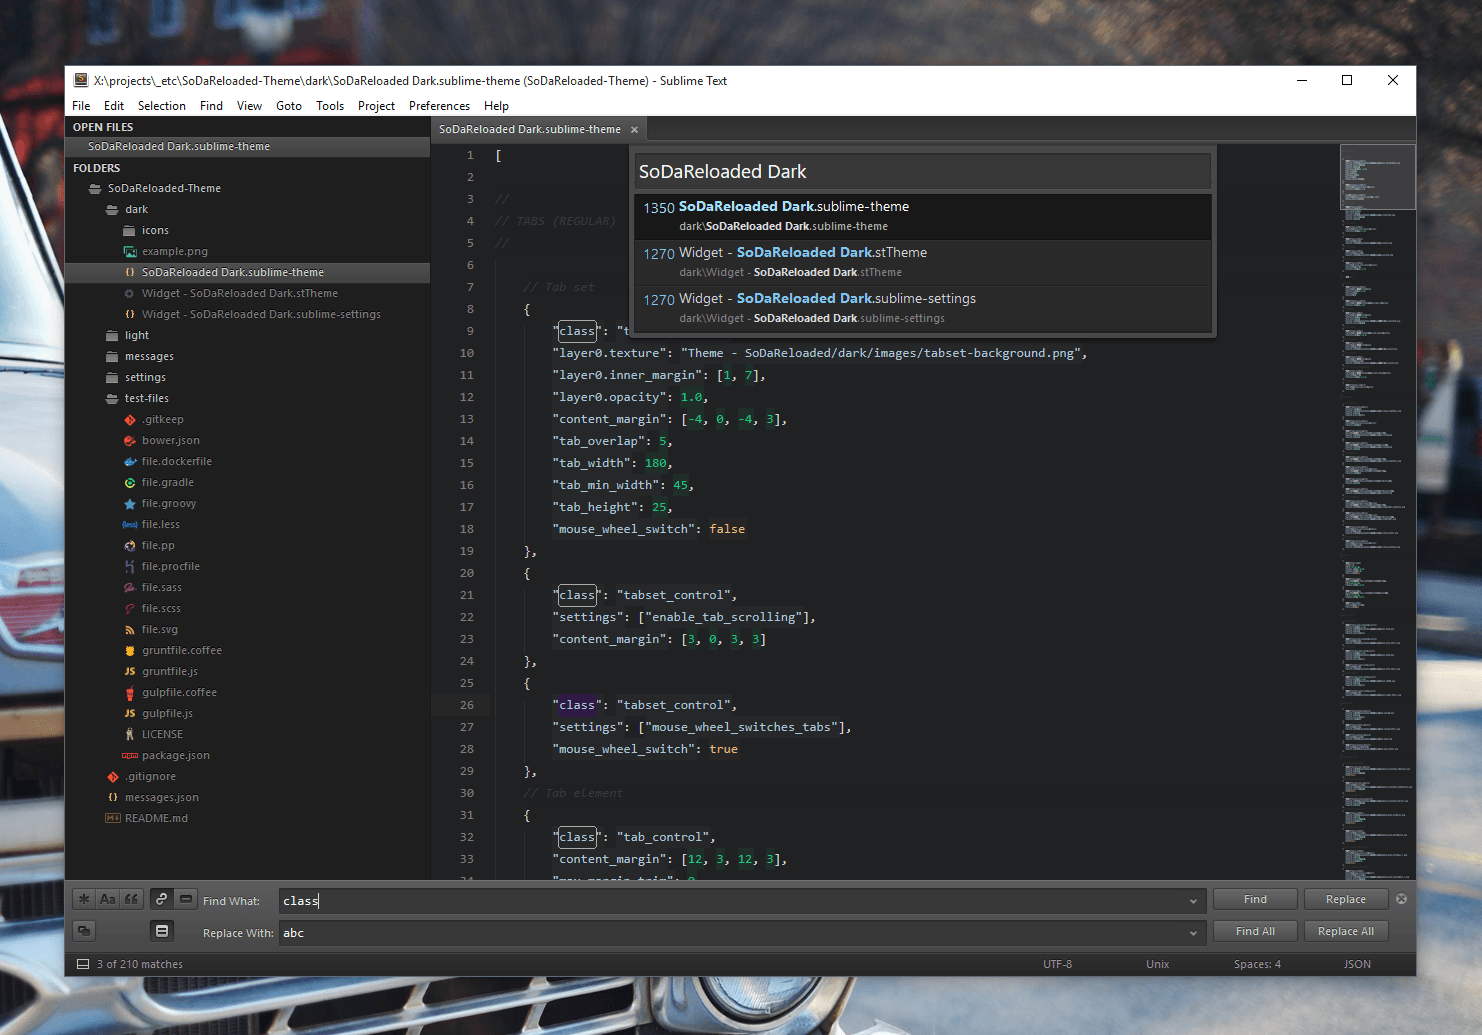The width and height of the screenshot is (1482, 1035).
Task: Click the example.png image icon
Action: 130,252
